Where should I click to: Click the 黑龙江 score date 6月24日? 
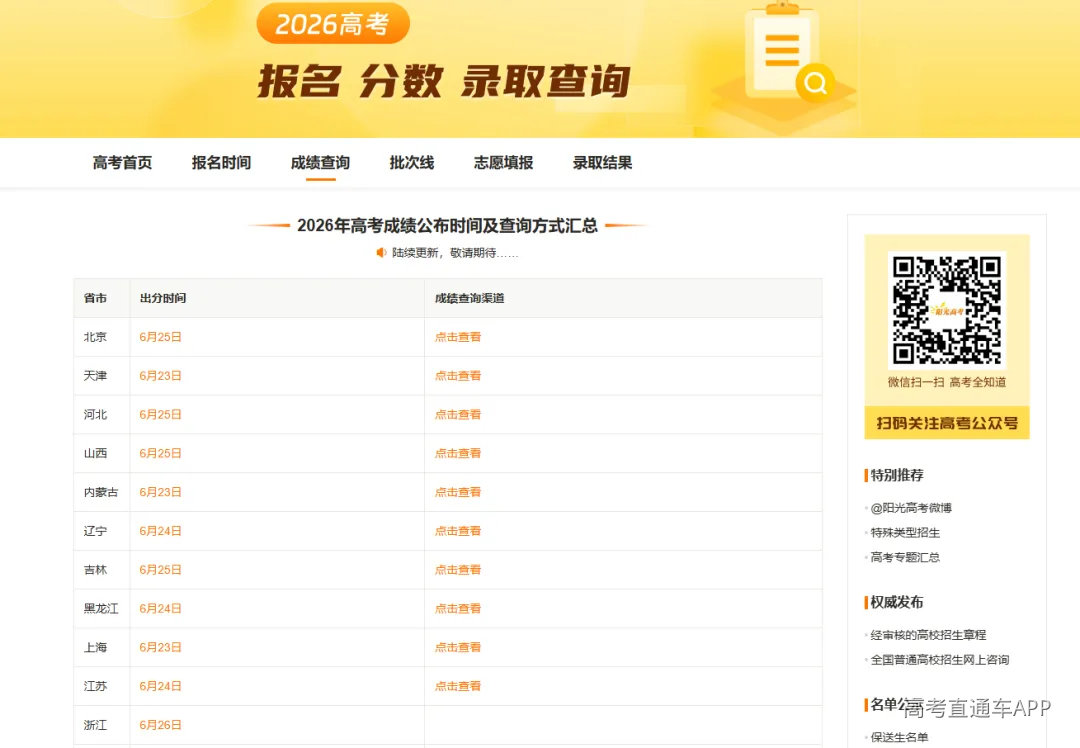click(160, 608)
